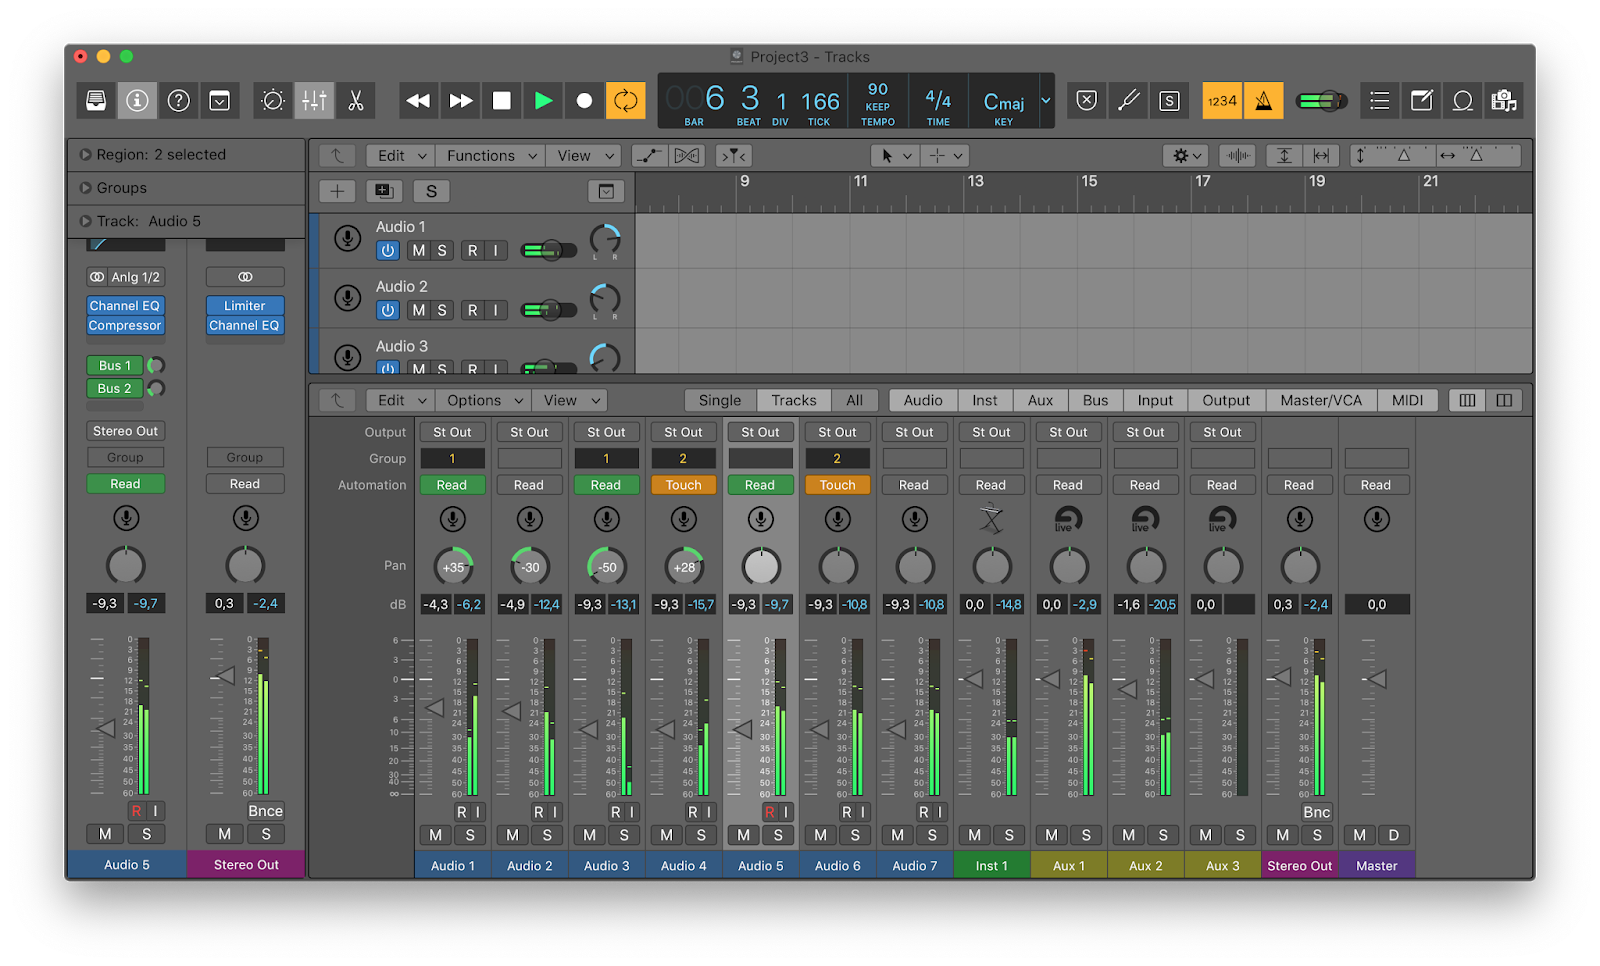
Task: Click the Audio 5 pan knob in mixer
Action: click(x=761, y=566)
